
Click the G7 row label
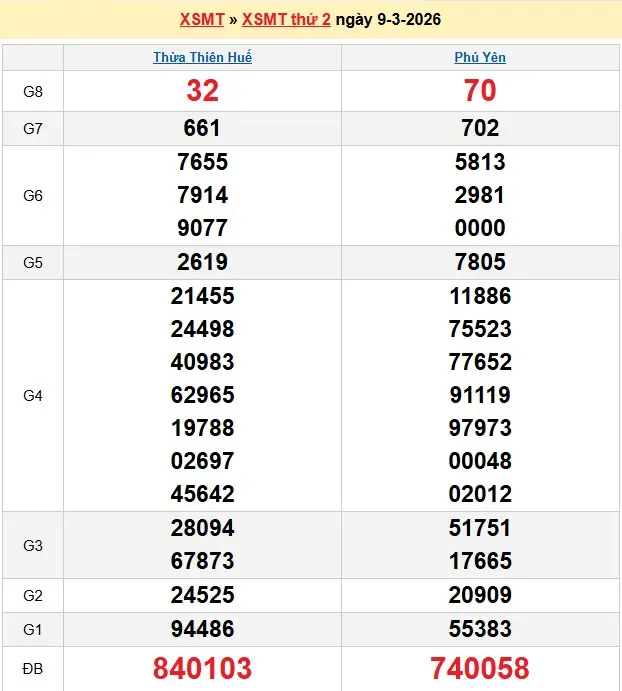coord(33,128)
